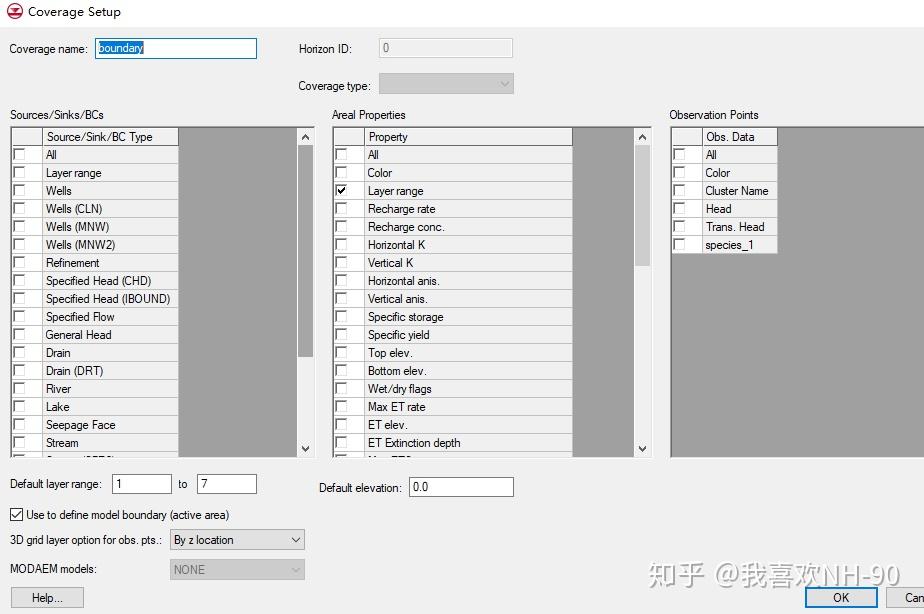Uncheck the Layer range areal property
The height and width of the screenshot is (614, 924).
[x=341, y=190]
